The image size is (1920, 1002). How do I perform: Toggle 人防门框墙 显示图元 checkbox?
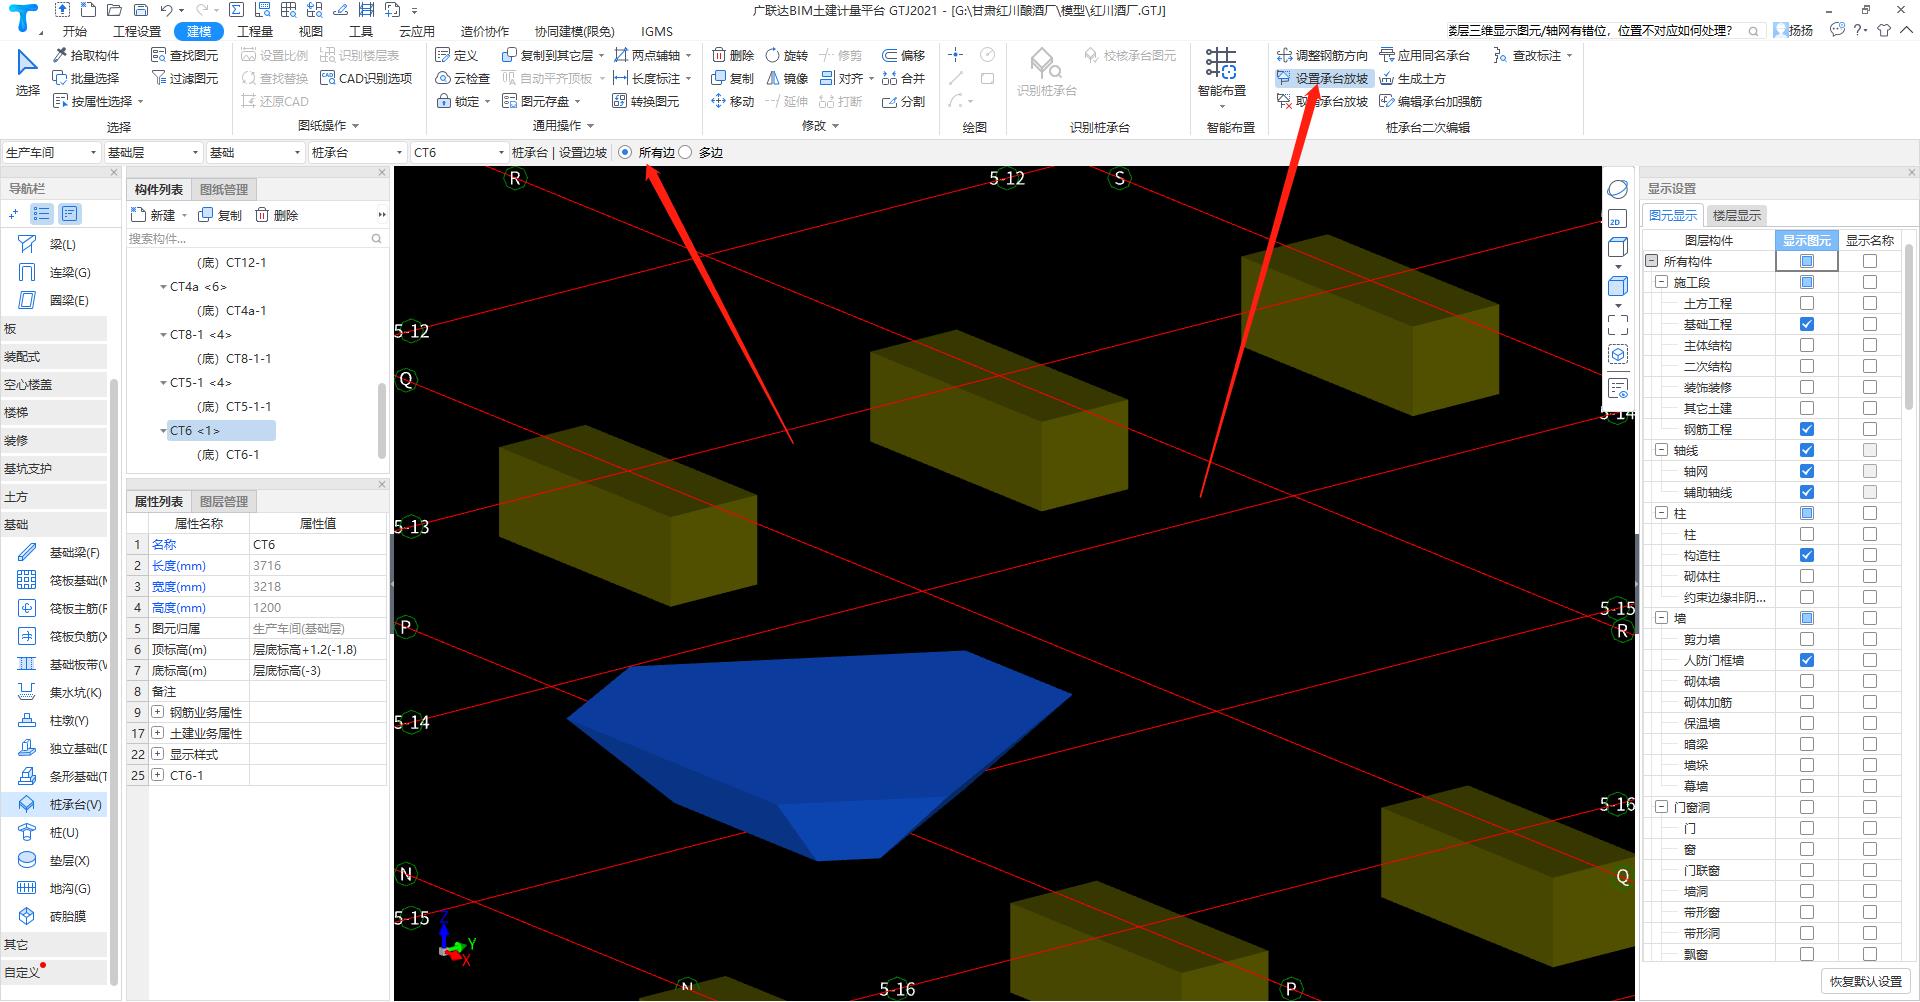coord(1806,660)
